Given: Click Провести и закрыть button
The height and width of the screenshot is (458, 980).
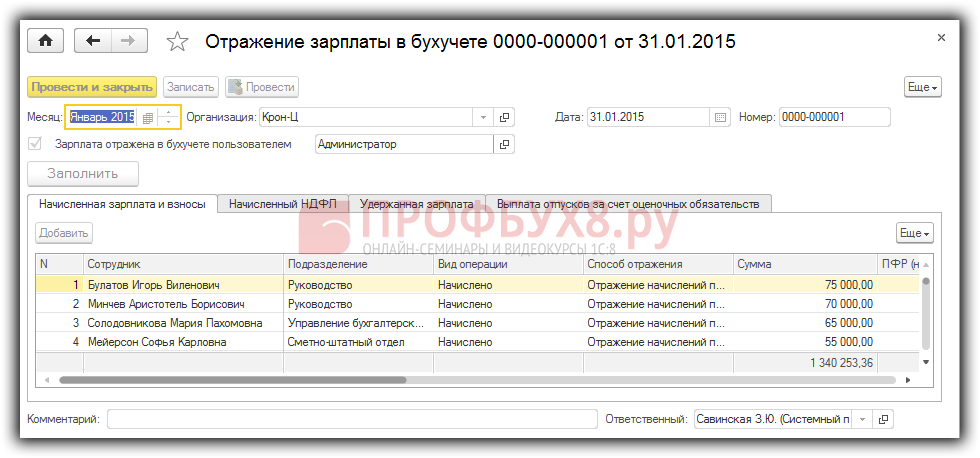Looking at the screenshot, I should (92, 87).
